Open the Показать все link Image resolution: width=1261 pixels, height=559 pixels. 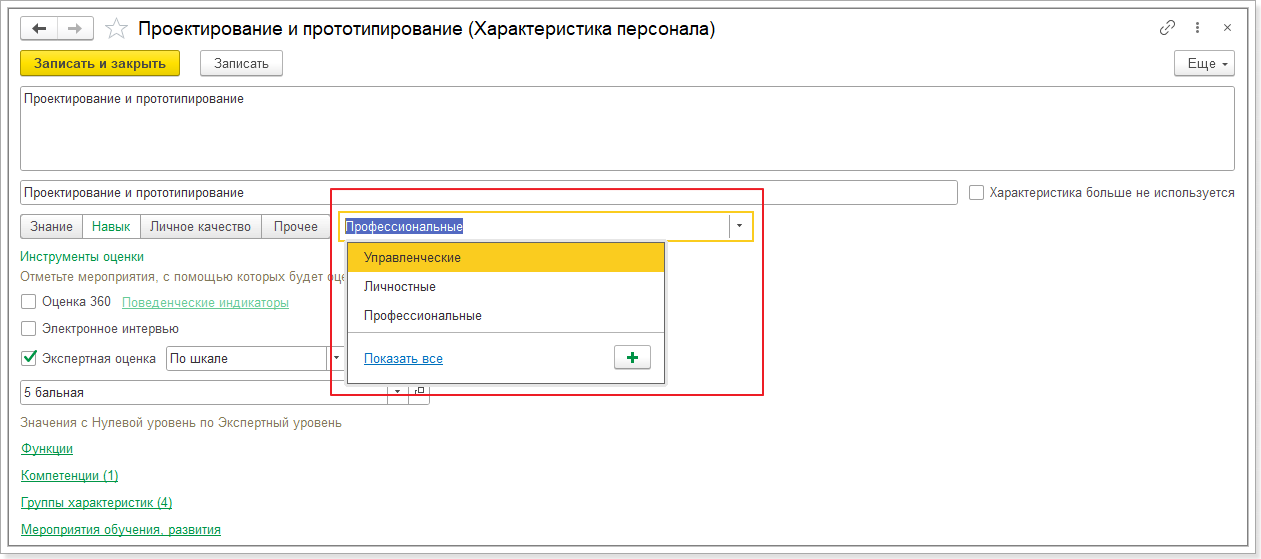403,359
